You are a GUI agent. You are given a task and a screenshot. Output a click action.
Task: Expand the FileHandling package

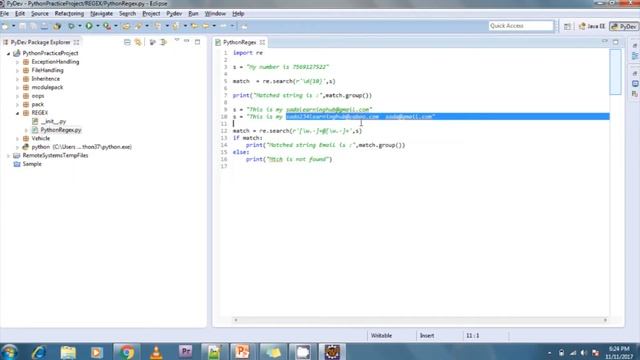(17, 71)
